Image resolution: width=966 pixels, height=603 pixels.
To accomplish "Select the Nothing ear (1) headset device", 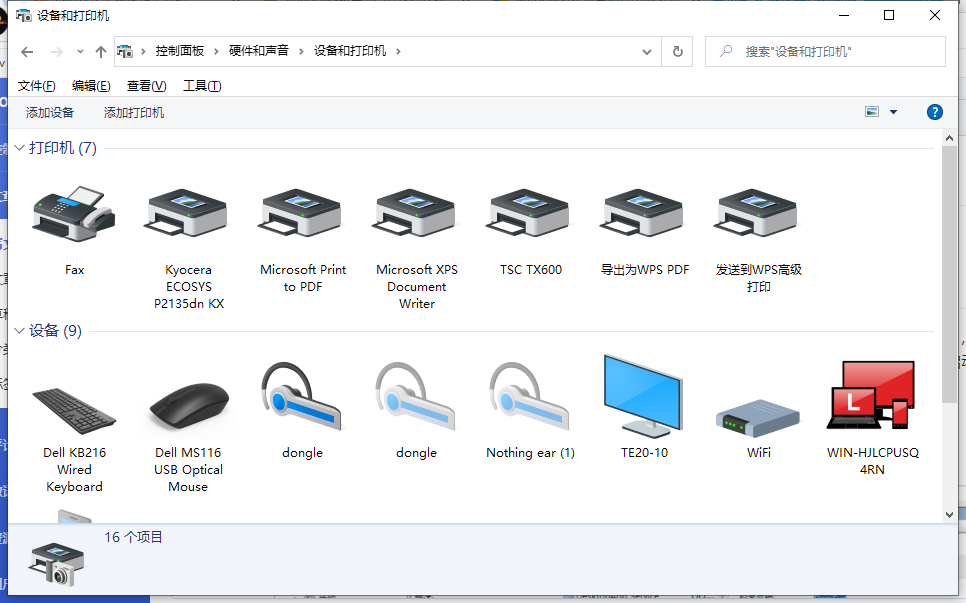I will (x=530, y=397).
